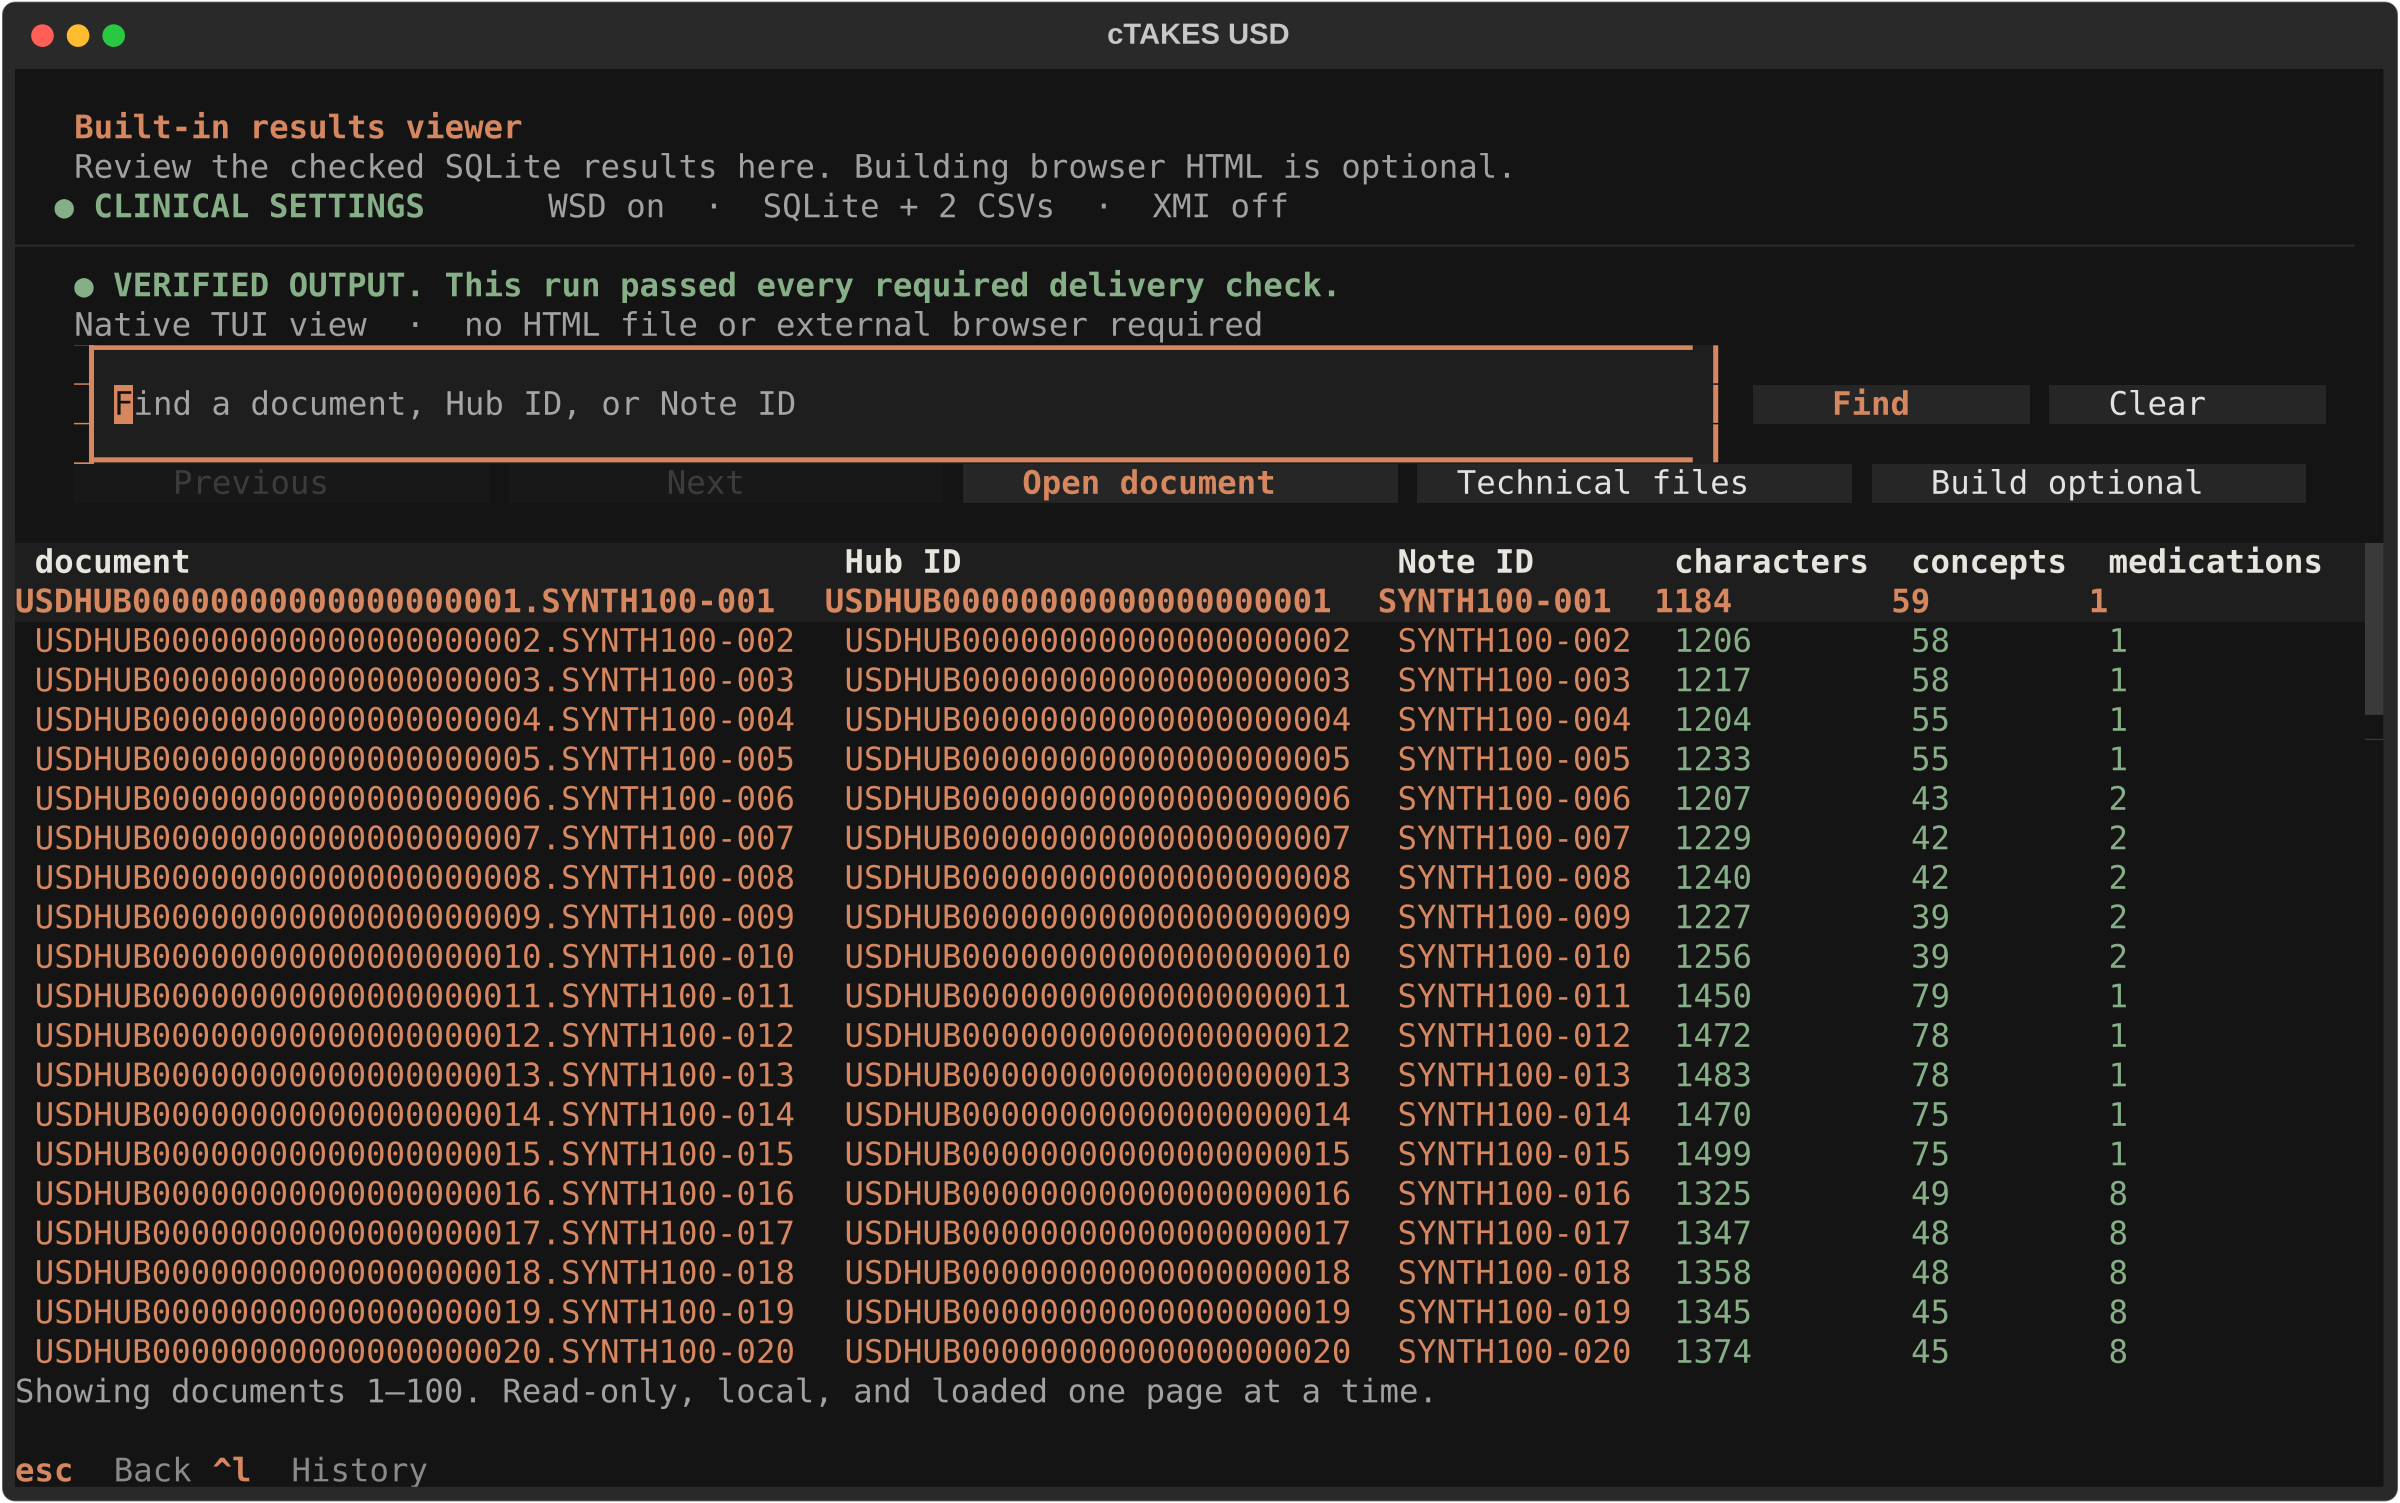Click Note ID SYNTH100-018

point(1514,1273)
